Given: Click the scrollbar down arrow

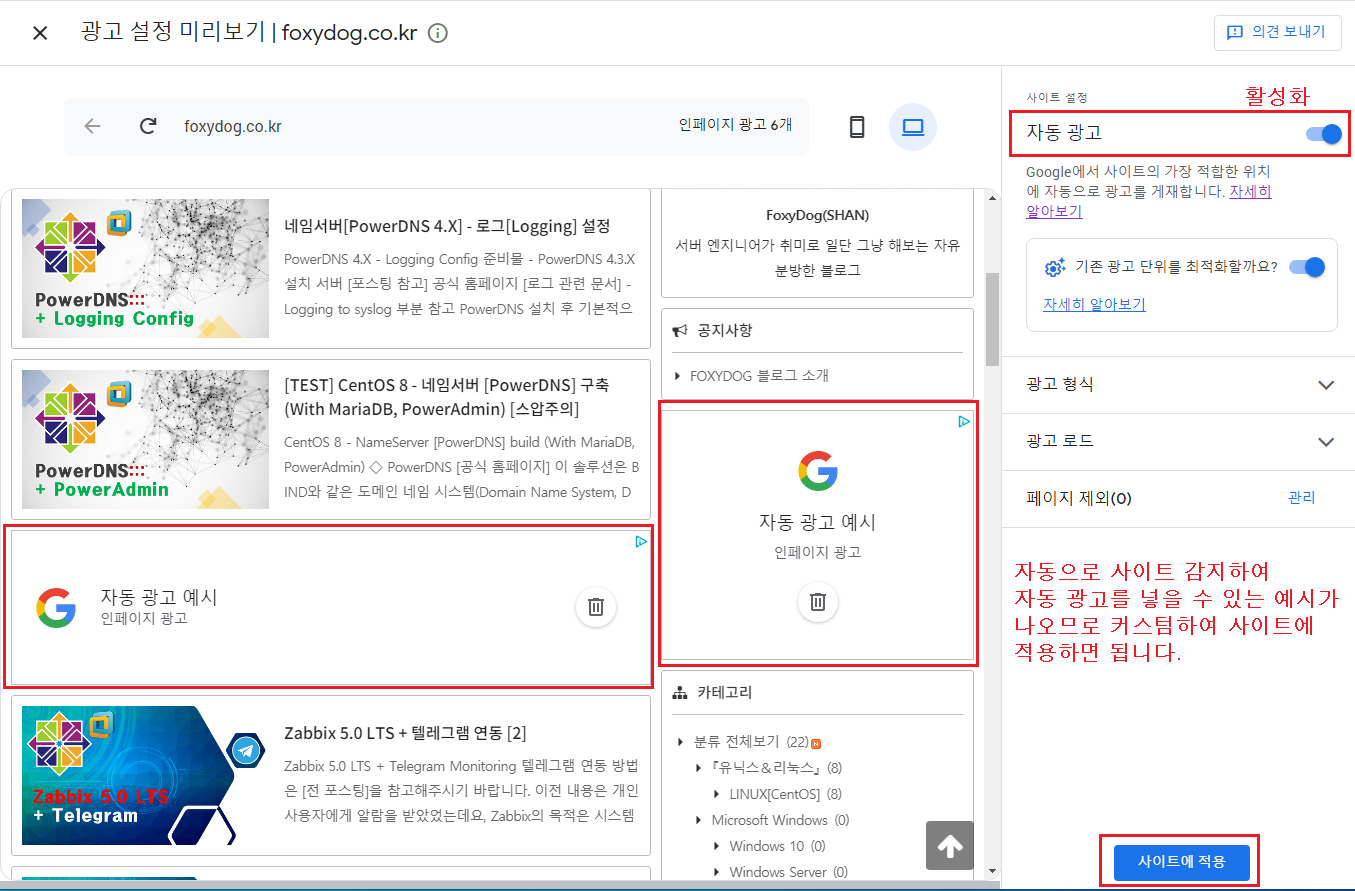Looking at the screenshot, I should [992, 871].
